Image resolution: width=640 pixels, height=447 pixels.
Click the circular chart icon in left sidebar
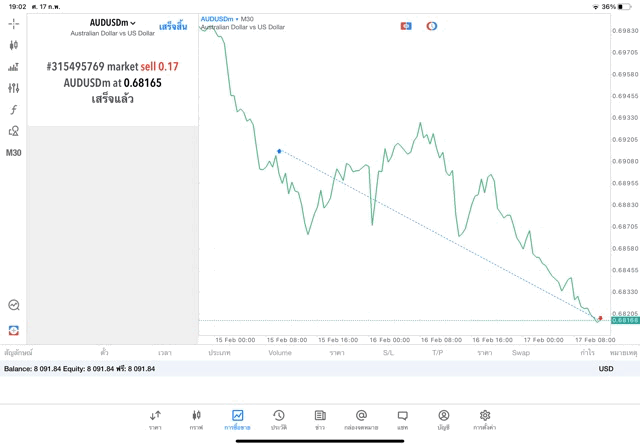pos(13,305)
